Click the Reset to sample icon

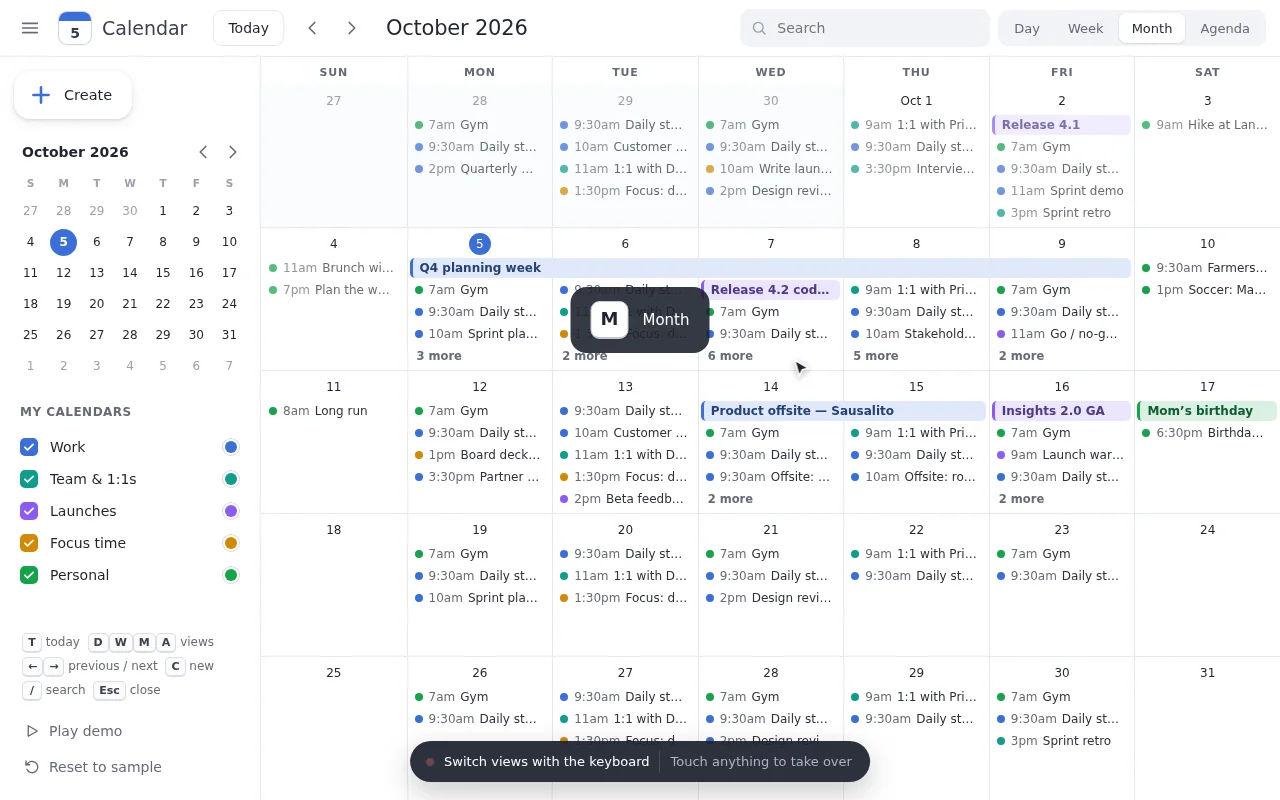32,767
